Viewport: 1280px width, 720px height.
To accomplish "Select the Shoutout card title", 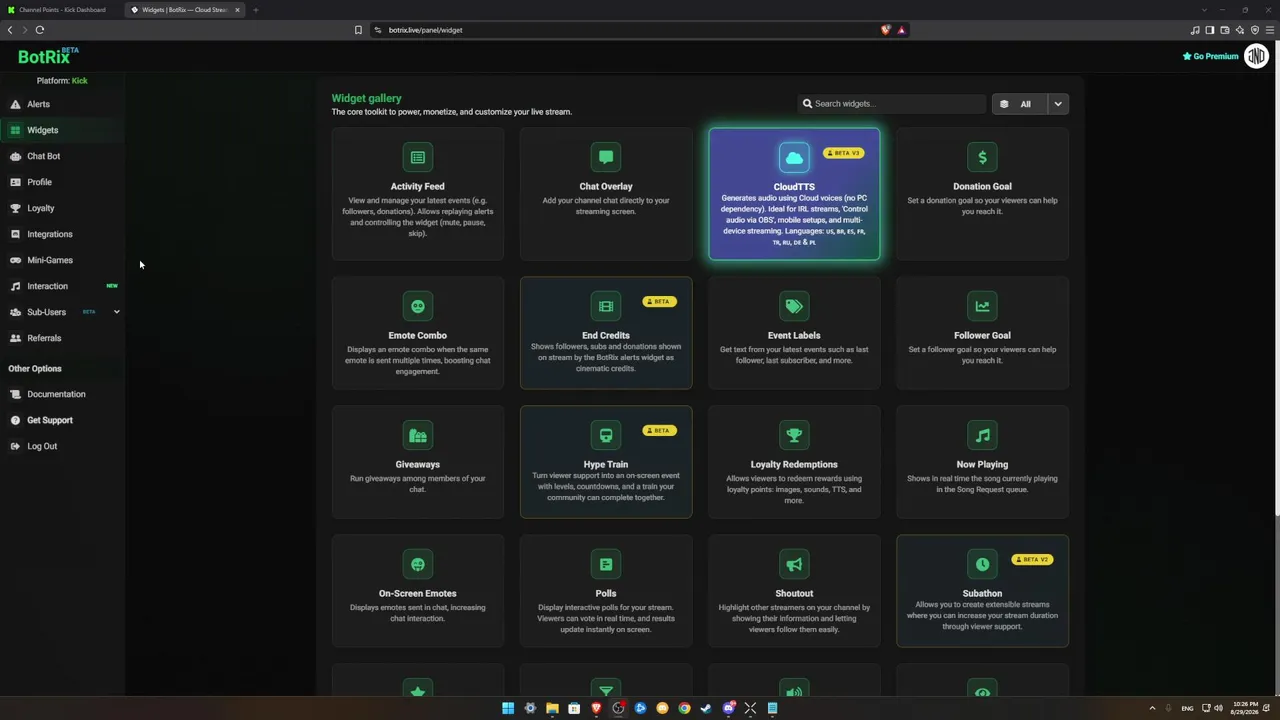I will point(794,593).
